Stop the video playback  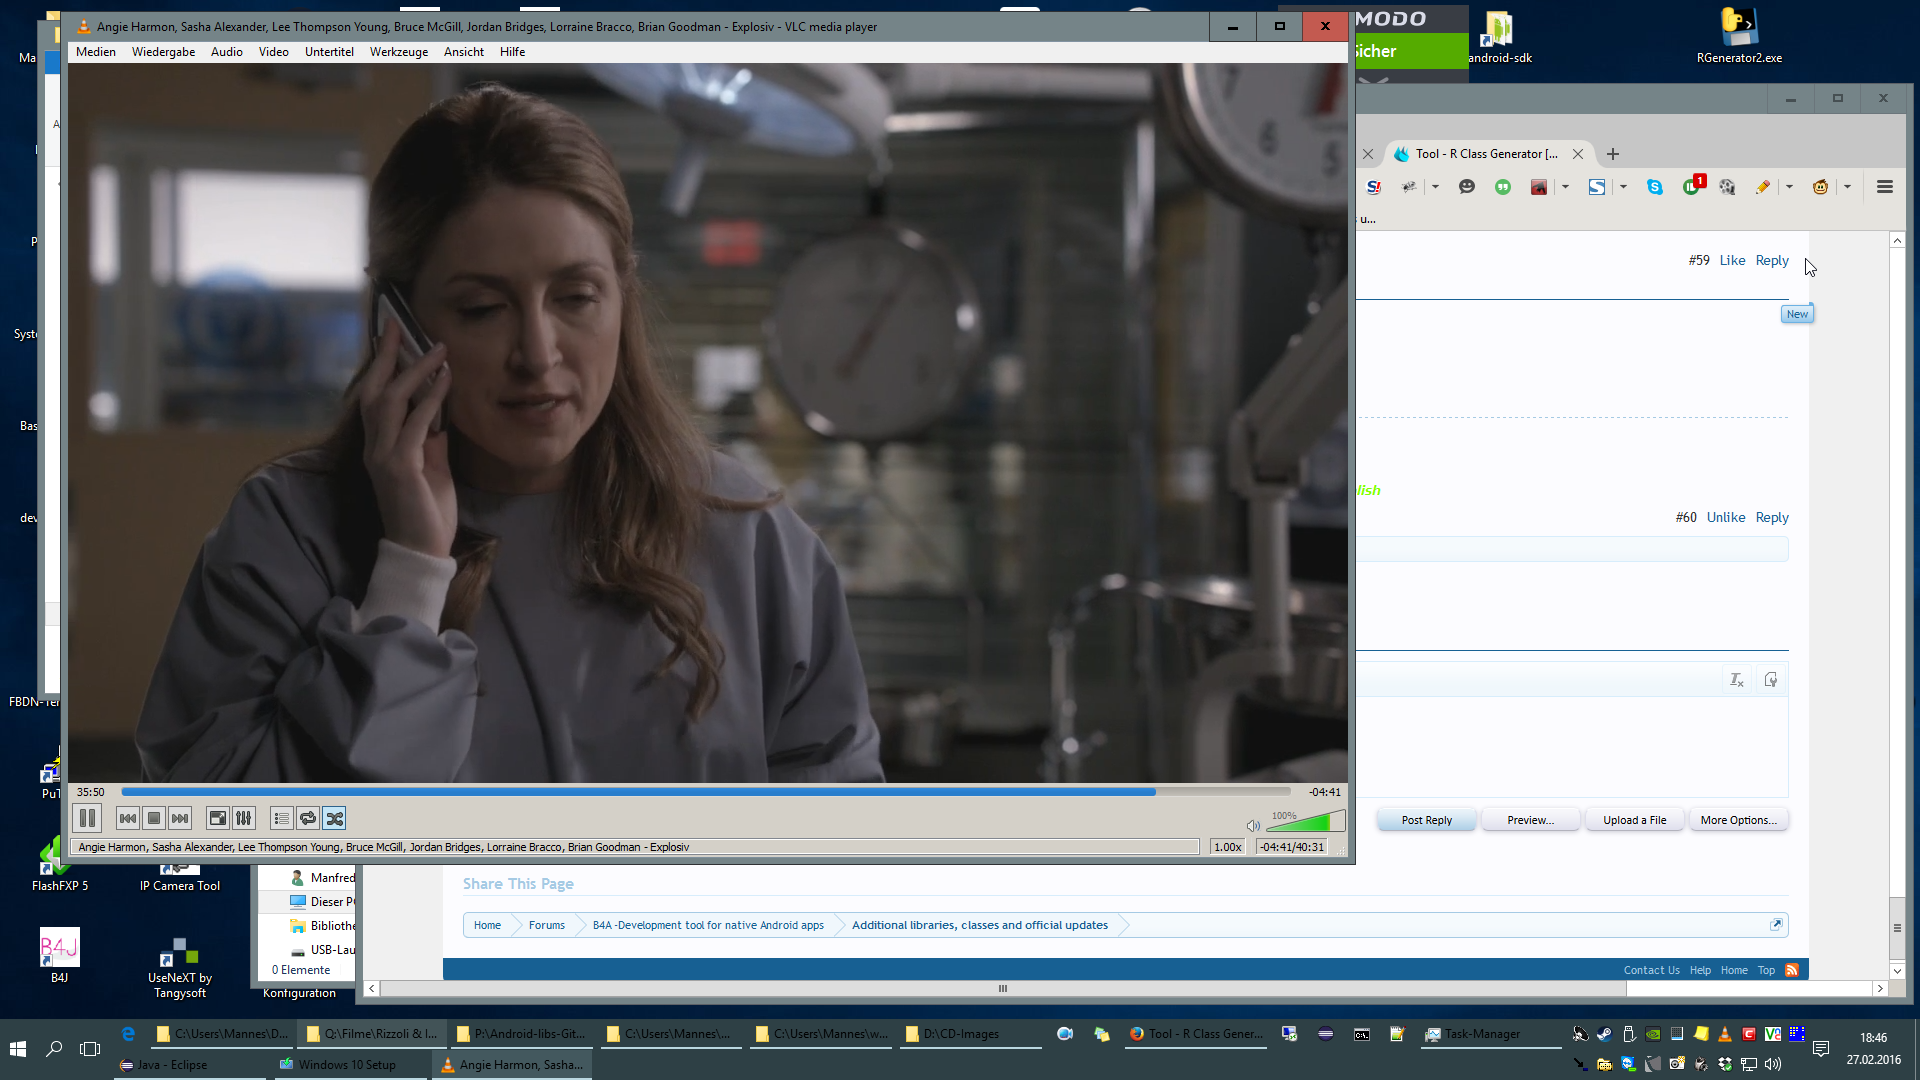154,818
